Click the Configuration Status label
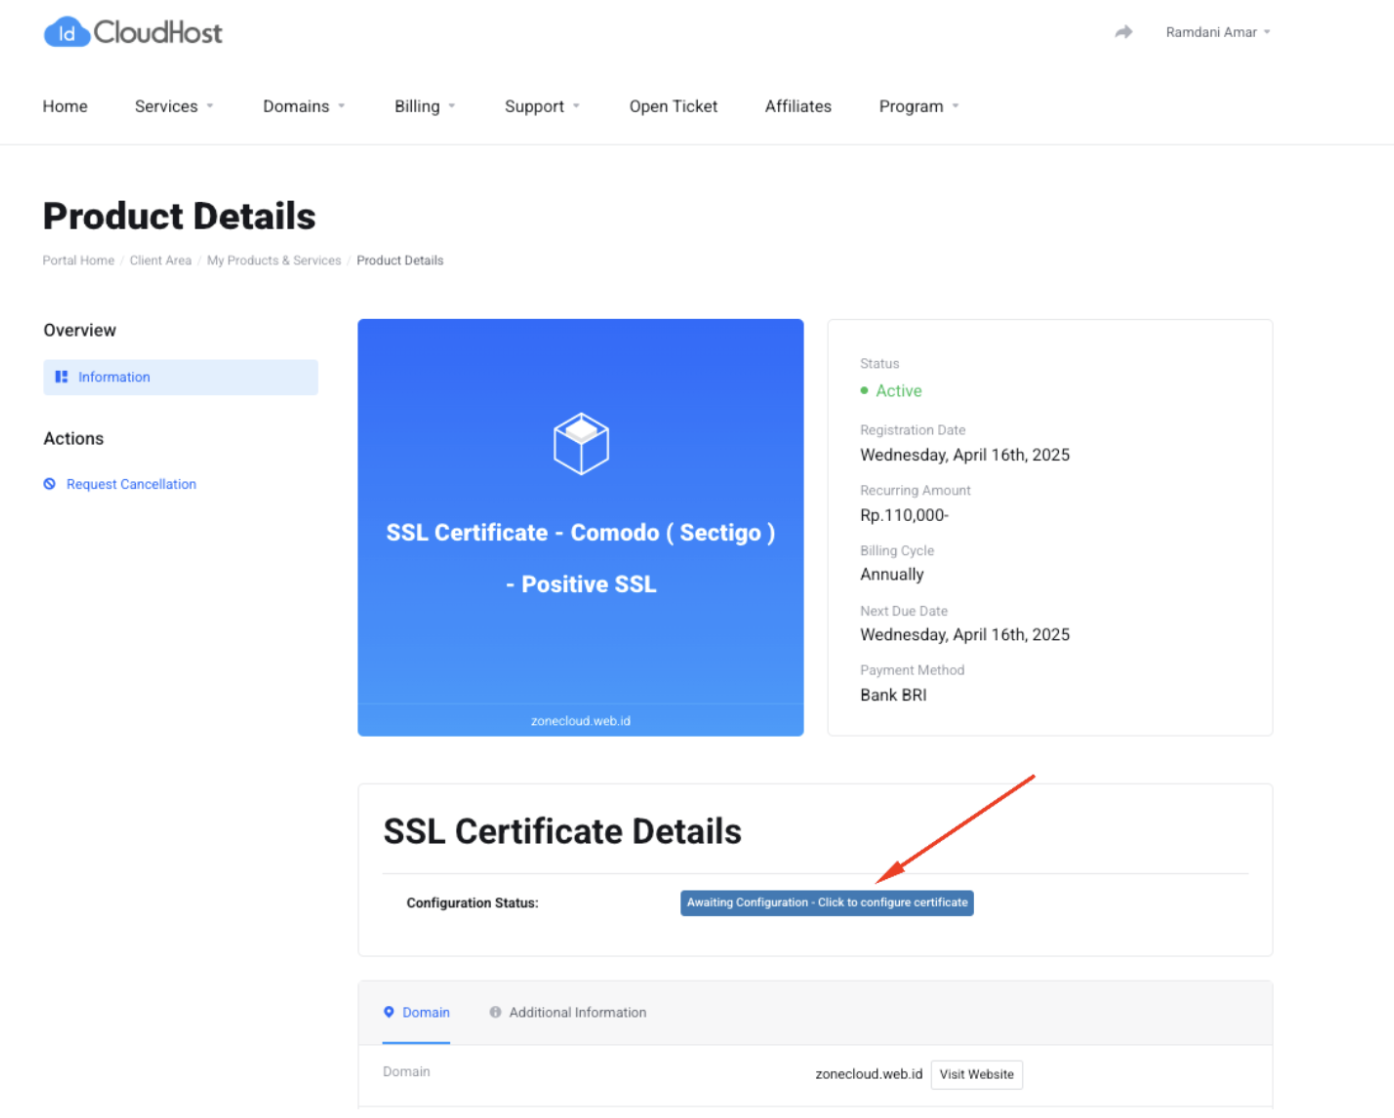Image resolution: width=1394 pixels, height=1118 pixels. pyautogui.click(x=472, y=903)
